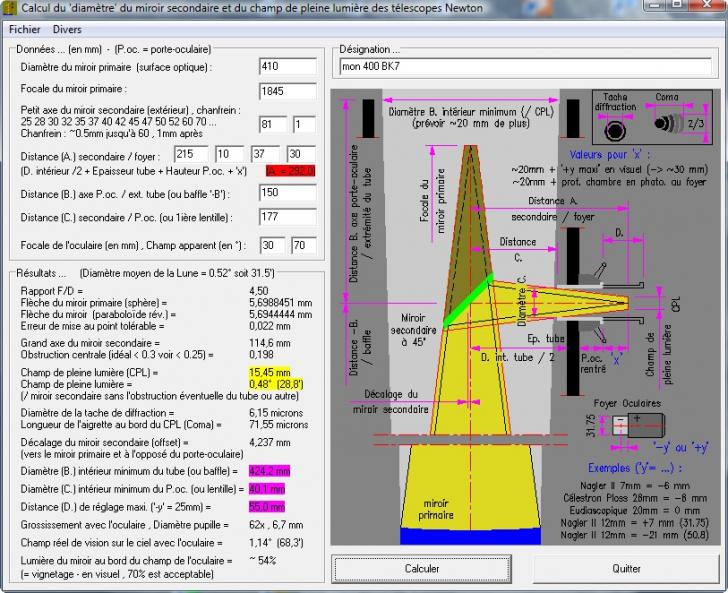This screenshot has width=728, height=593.
Task: Open the Fichier menu
Action: (25, 29)
